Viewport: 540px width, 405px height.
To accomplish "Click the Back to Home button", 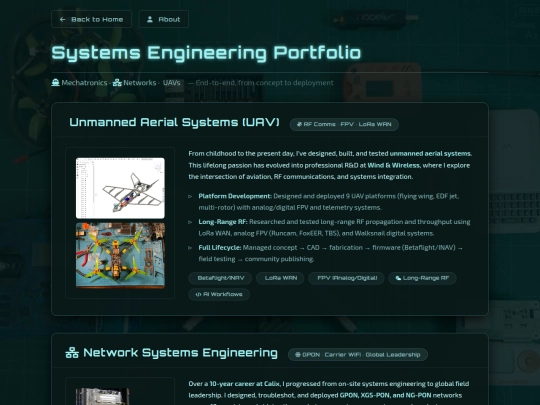I will click(91, 19).
